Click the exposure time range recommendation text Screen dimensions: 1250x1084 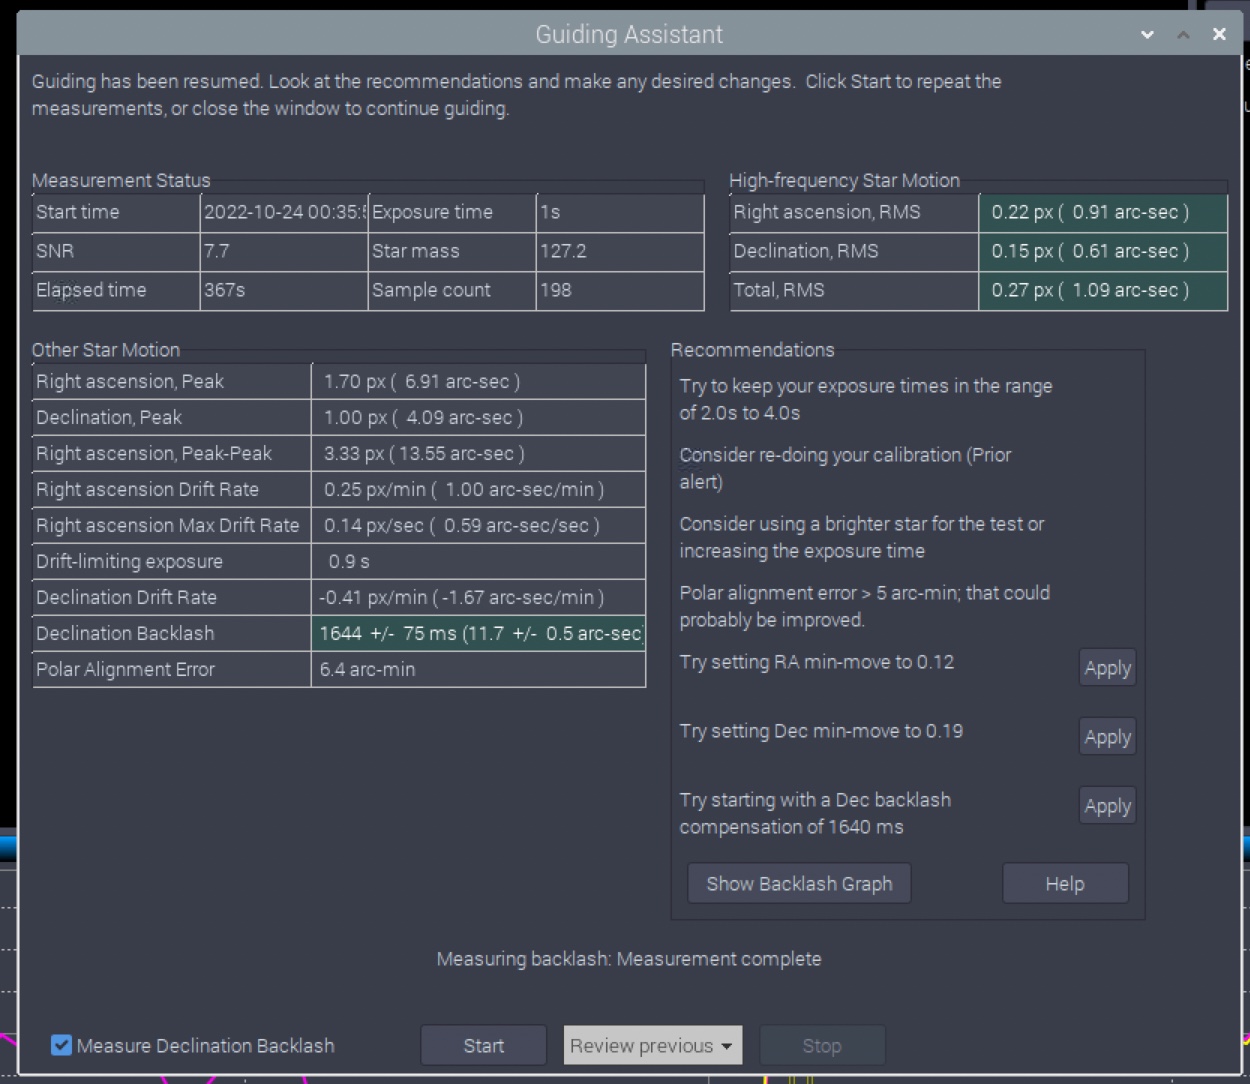[x=866, y=399]
